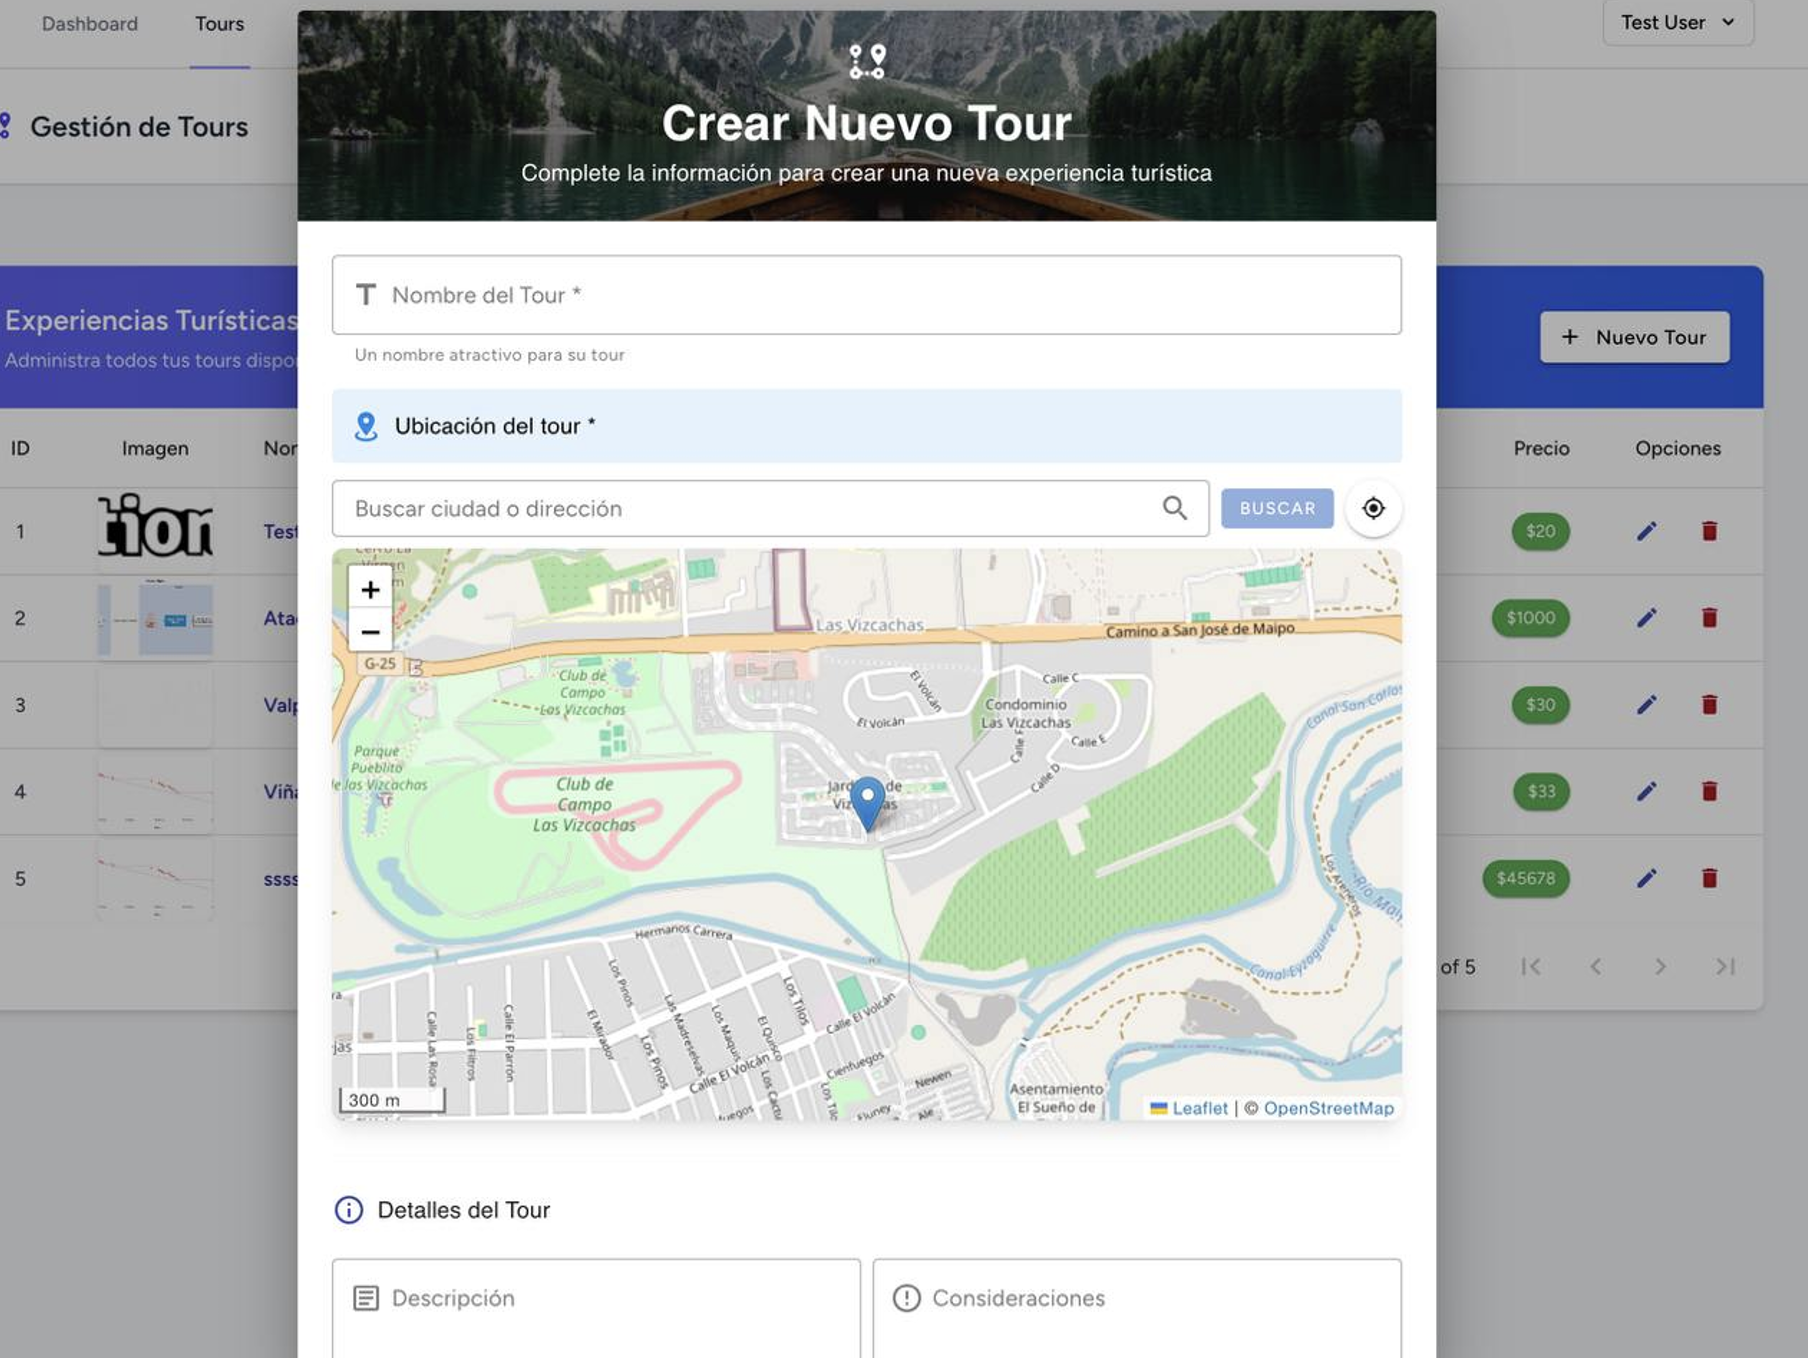
Task: Zoom in the map with plus button
Action: click(x=370, y=590)
